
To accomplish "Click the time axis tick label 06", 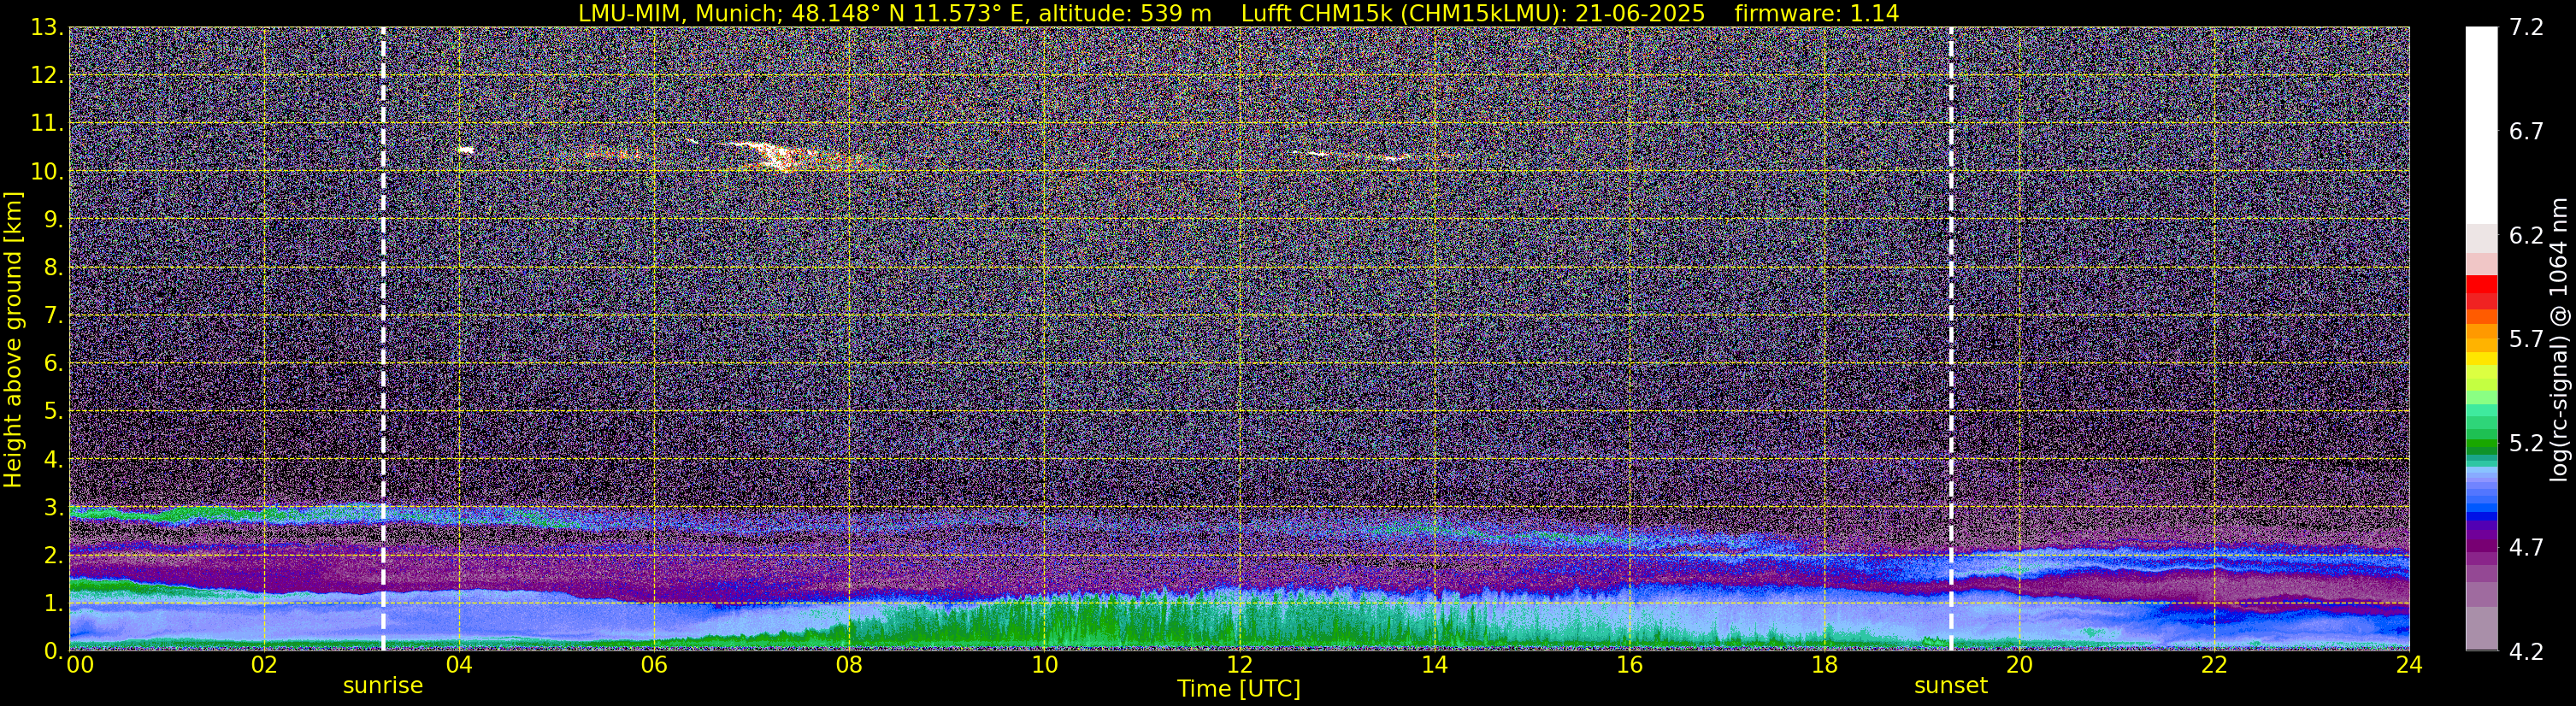I will click(x=653, y=665).
